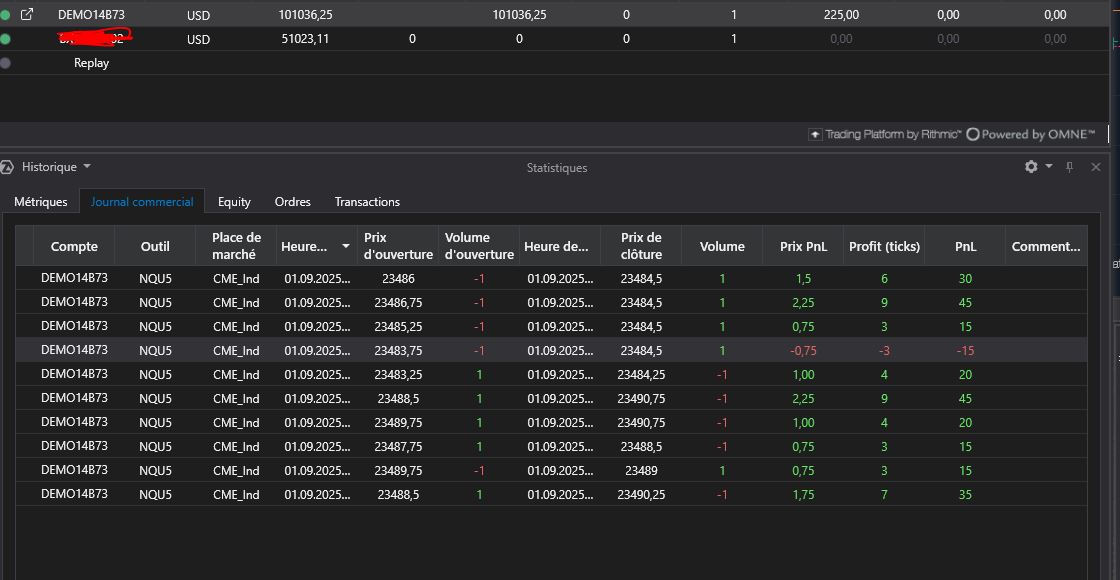This screenshot has height=580, width=1120.
Task: Click grey status dot beside Replay
Action: (x=6, y=63)
